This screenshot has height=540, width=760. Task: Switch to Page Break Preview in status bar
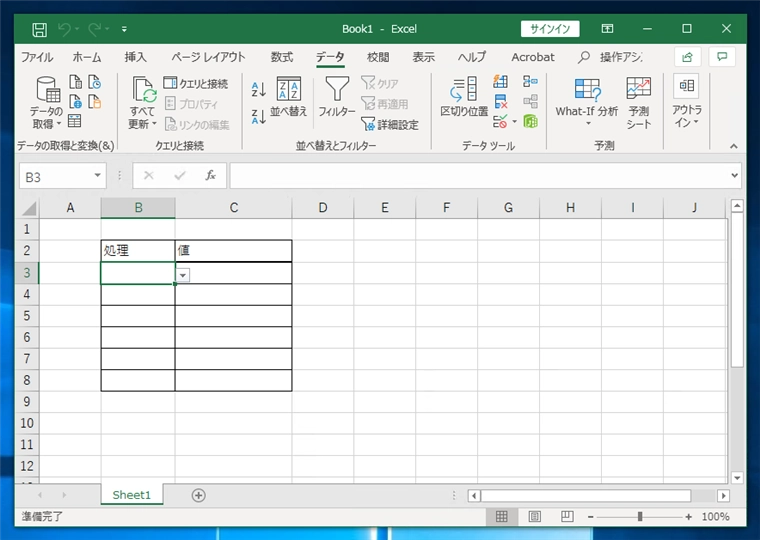click(x=567, y=517)
